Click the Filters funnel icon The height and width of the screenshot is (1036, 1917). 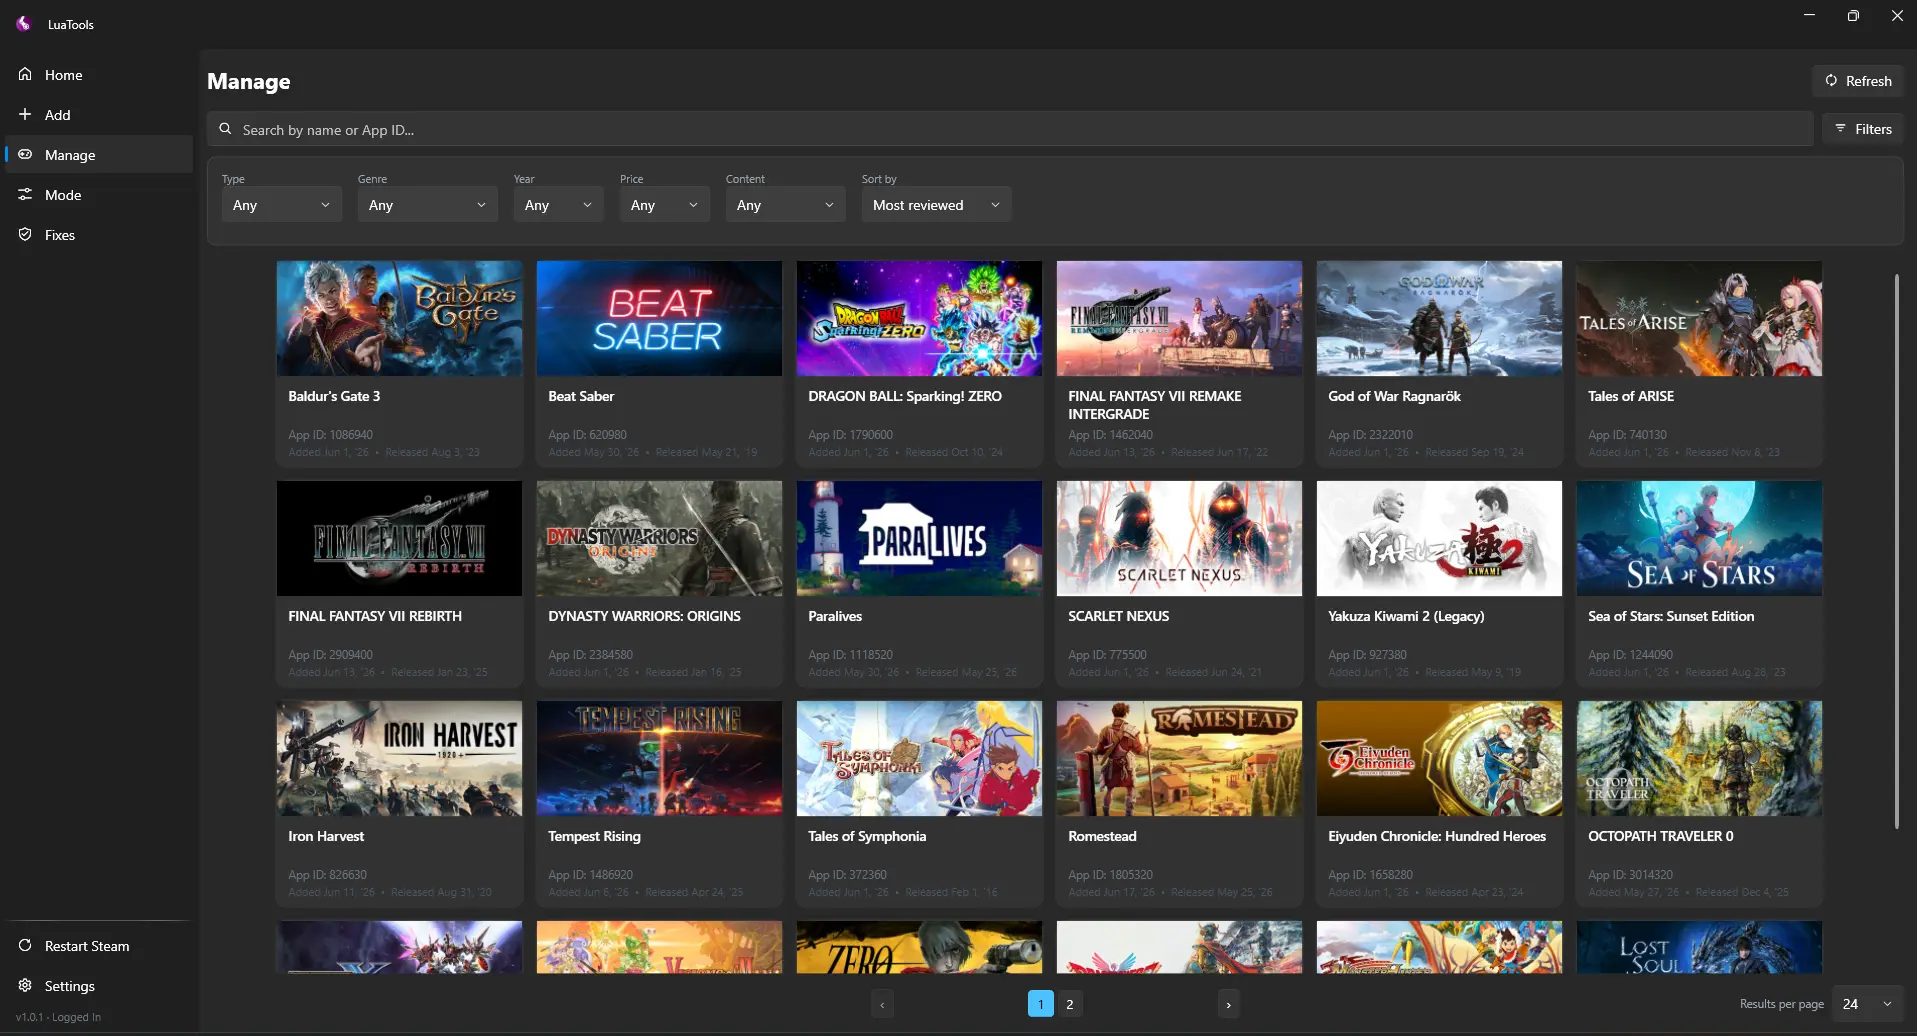click(1840, 128)
